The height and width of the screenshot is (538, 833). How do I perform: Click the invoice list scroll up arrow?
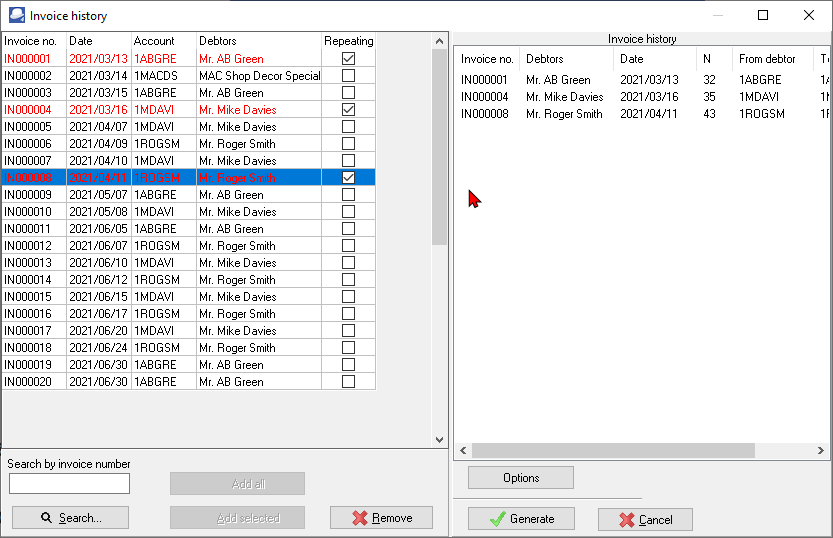(439, 41)
